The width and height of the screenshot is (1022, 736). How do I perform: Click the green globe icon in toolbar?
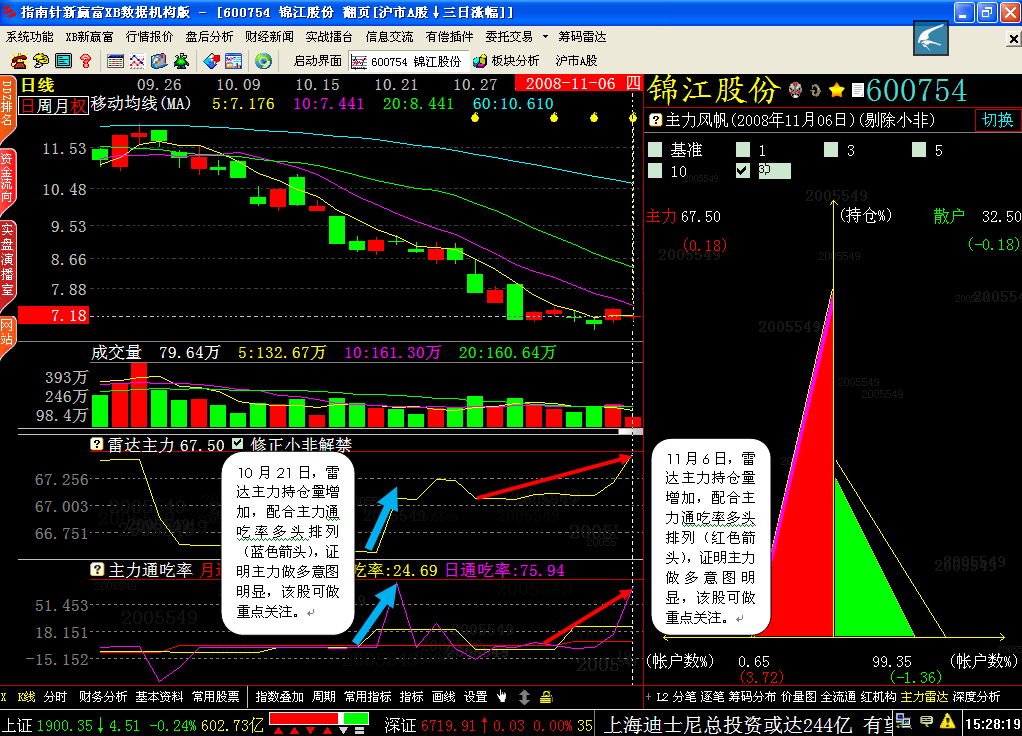[263, 61]
